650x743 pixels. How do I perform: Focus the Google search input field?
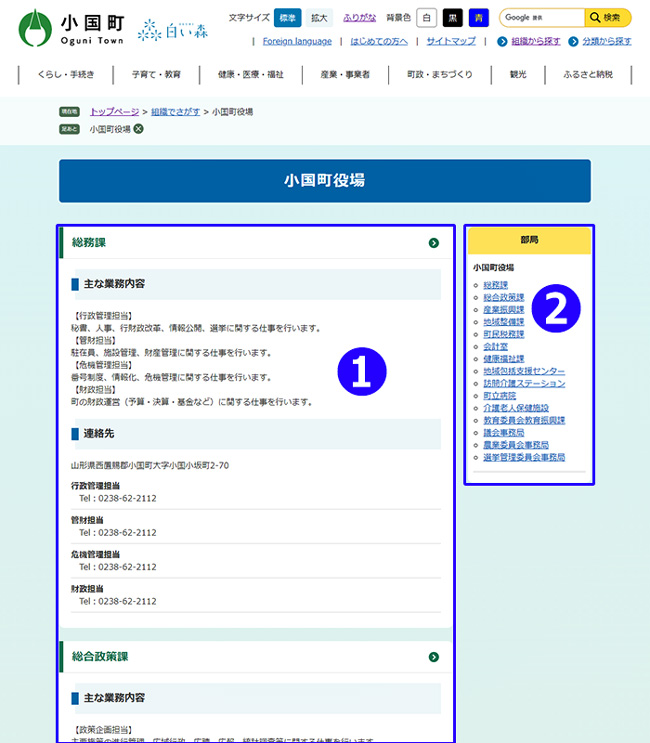coord(542,18)
